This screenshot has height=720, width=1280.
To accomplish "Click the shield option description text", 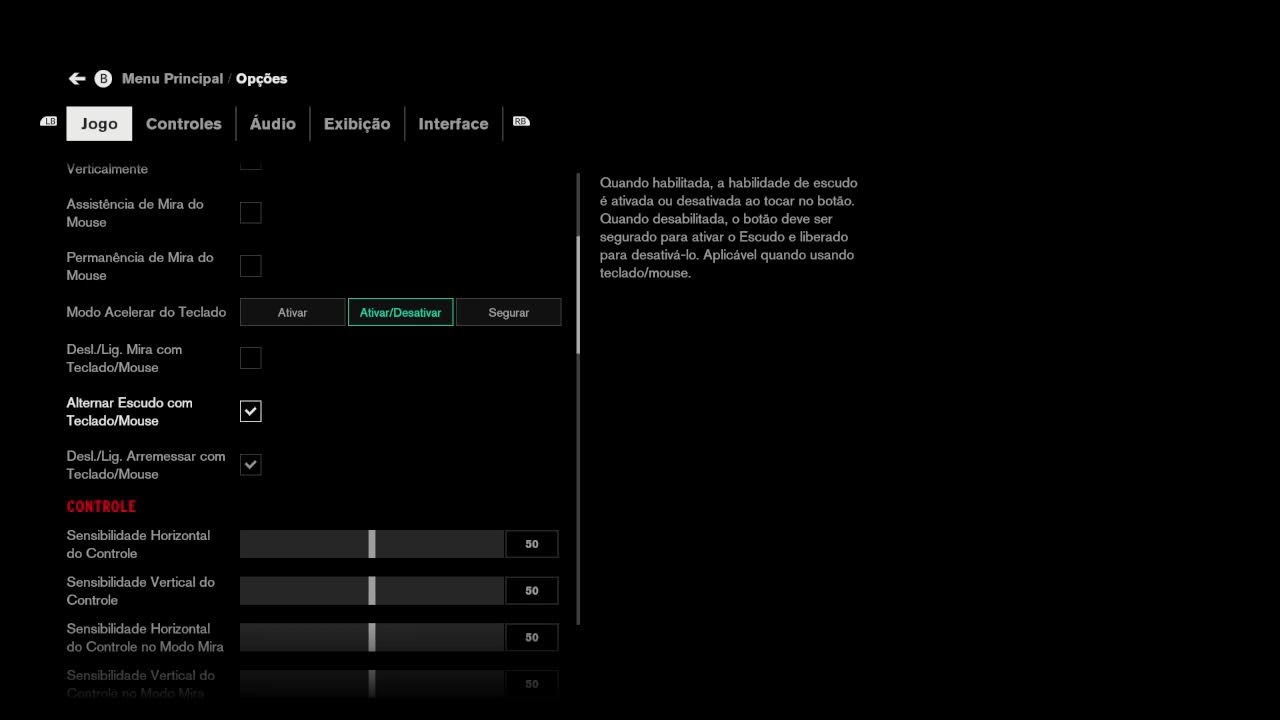I will [728, 228].
